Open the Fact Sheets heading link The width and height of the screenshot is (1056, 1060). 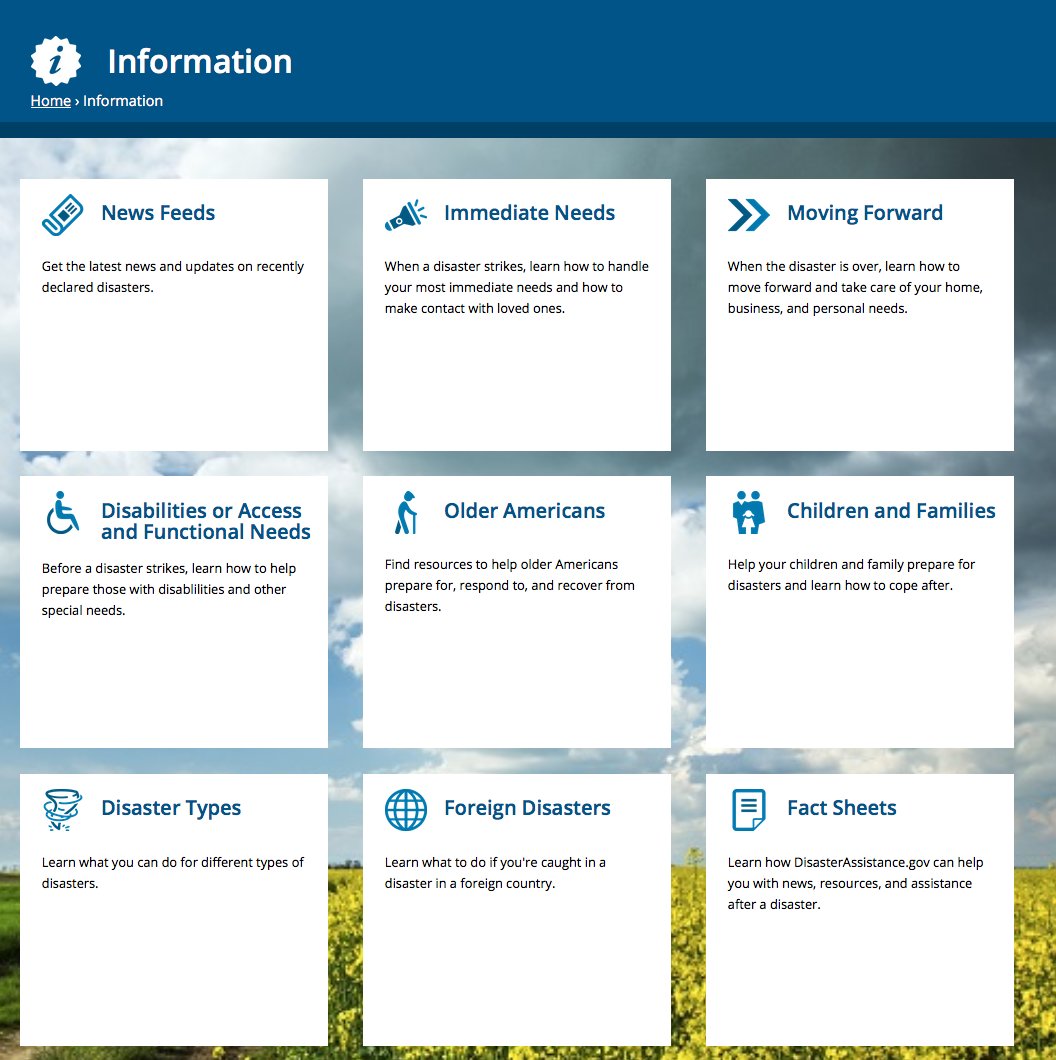842,808
